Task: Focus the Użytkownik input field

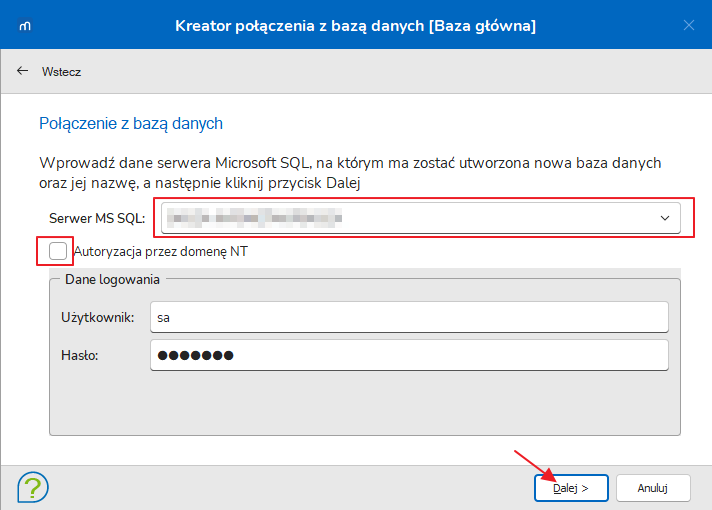Action: coord(409,317)
